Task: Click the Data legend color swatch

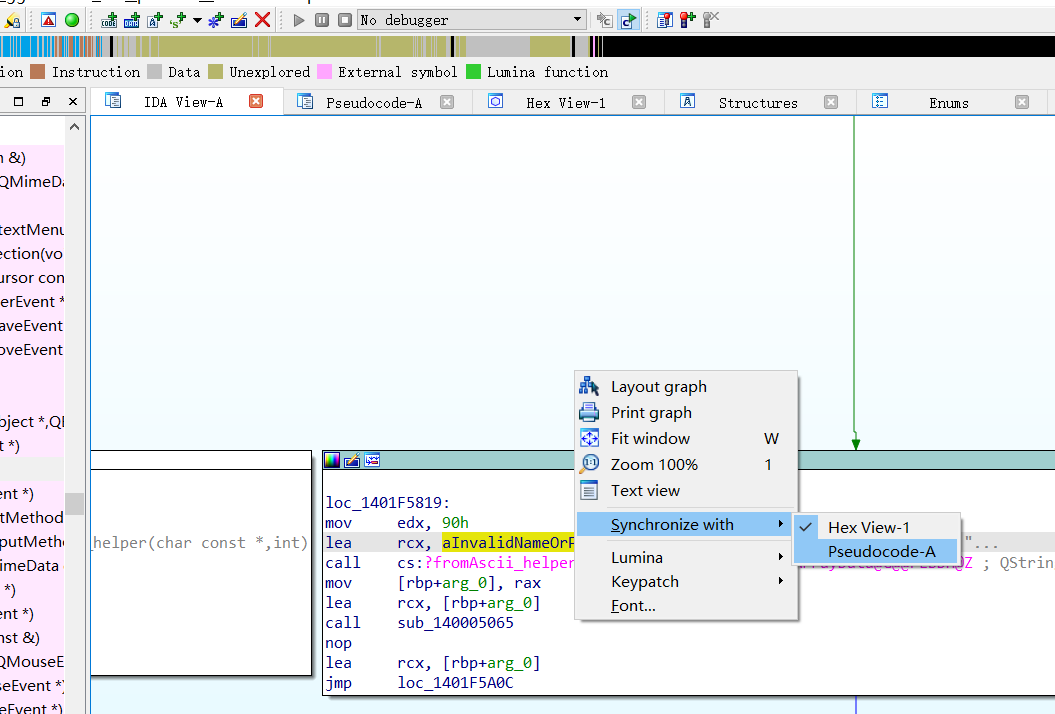Action: click(154, 71)
